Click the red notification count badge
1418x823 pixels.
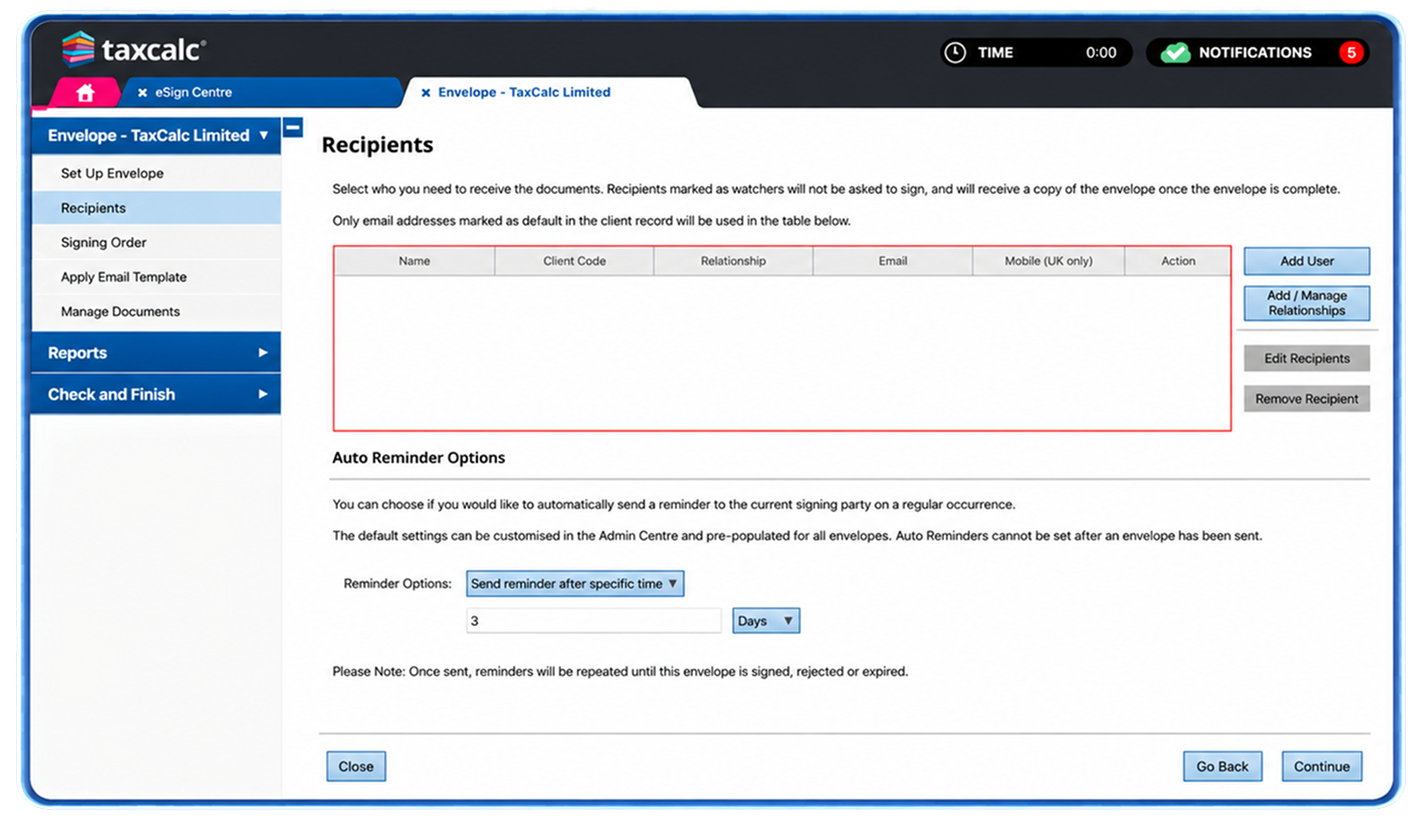1351,53
